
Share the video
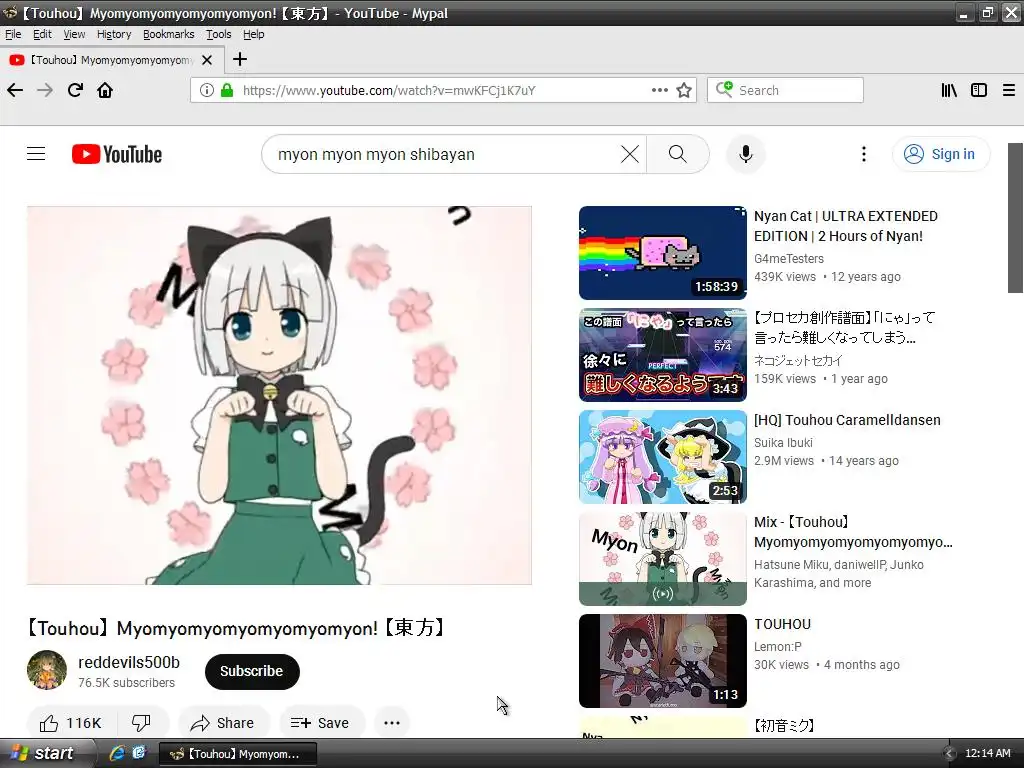[x=223, y=722]
